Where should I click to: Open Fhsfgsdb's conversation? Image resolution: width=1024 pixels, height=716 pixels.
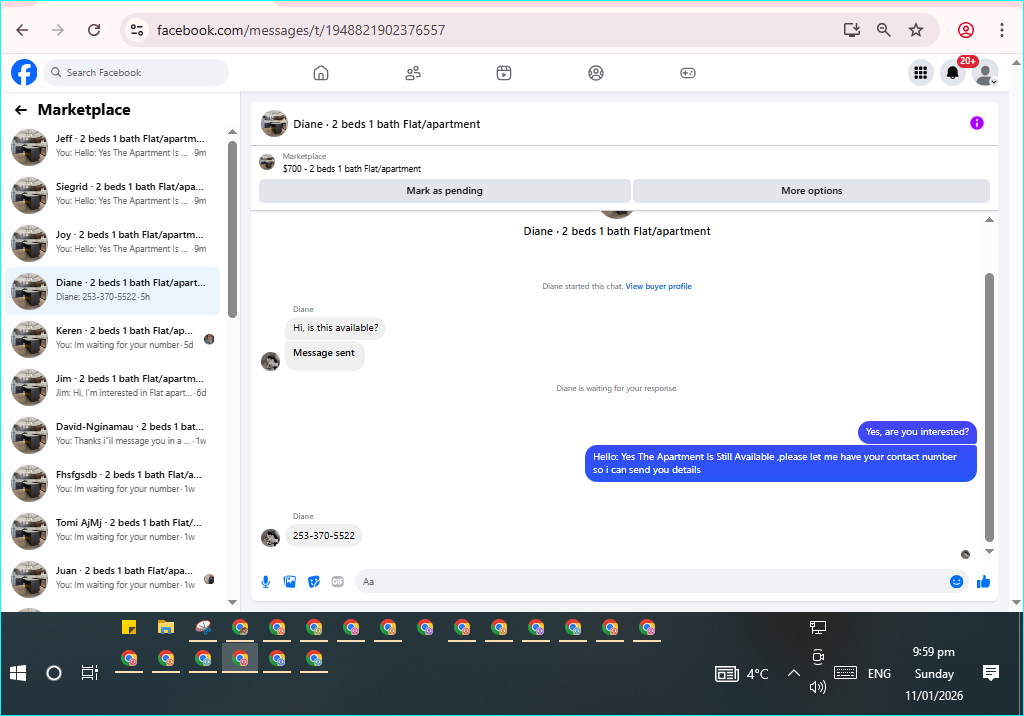pos(112,483)
